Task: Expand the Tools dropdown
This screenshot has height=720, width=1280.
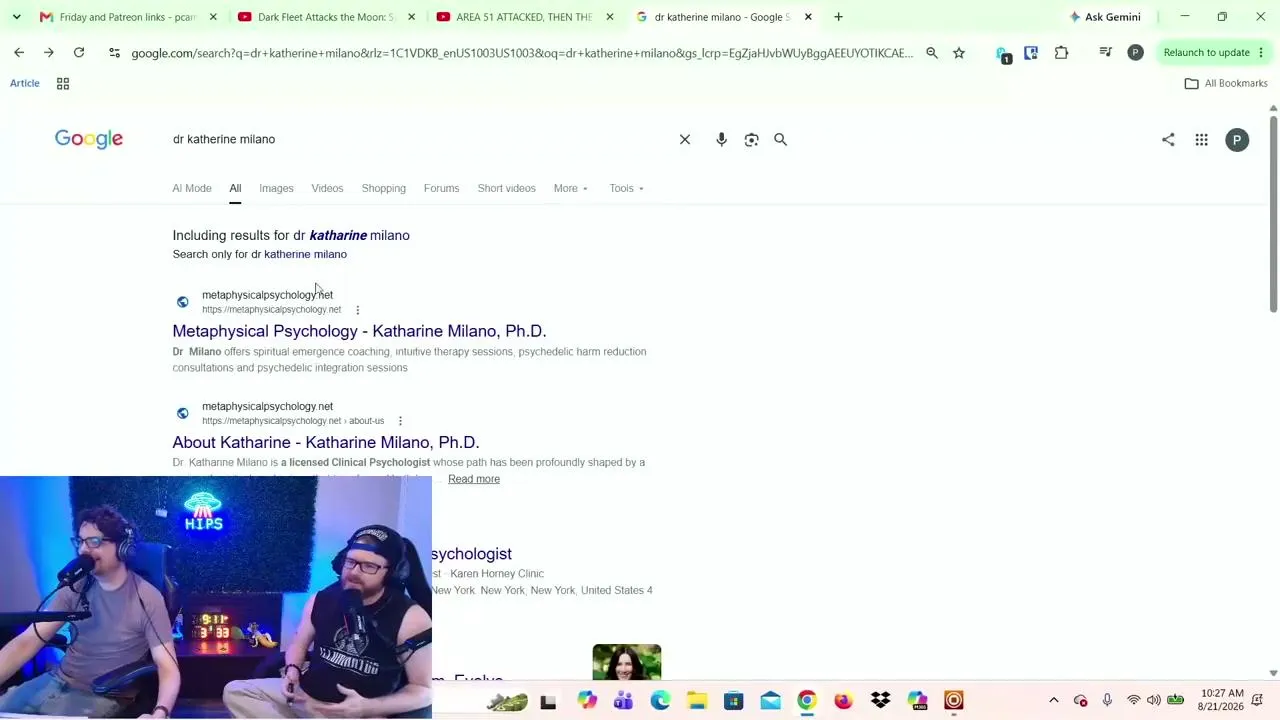Action: coord(627,188)
